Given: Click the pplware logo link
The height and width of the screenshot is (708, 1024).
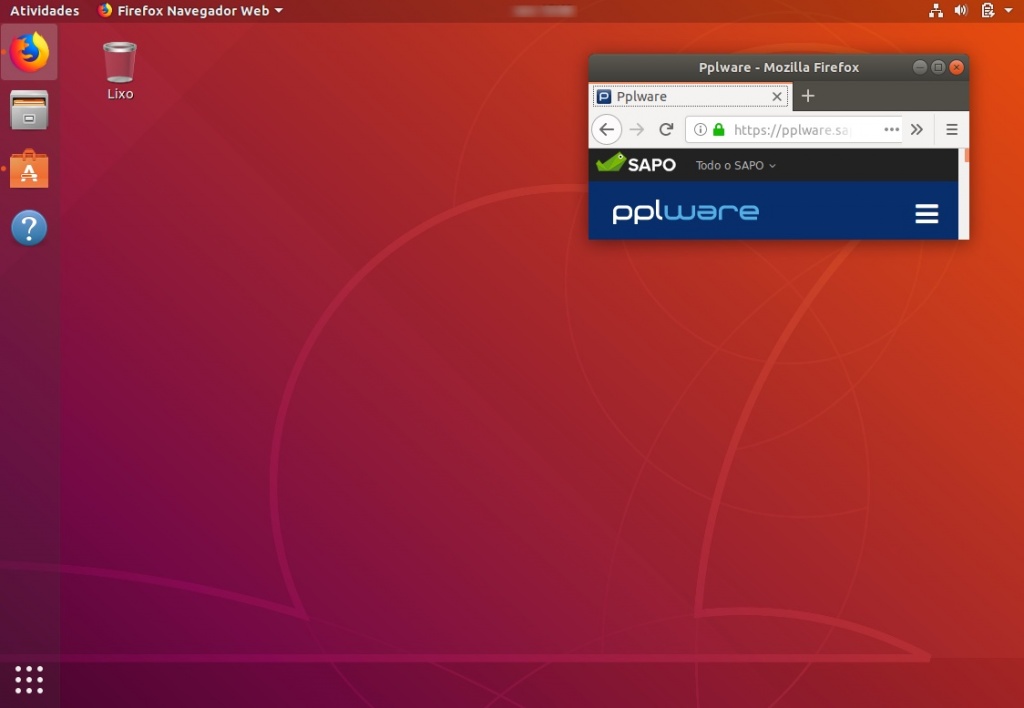Looking at the screenshot, I should [x=683, y=212].
